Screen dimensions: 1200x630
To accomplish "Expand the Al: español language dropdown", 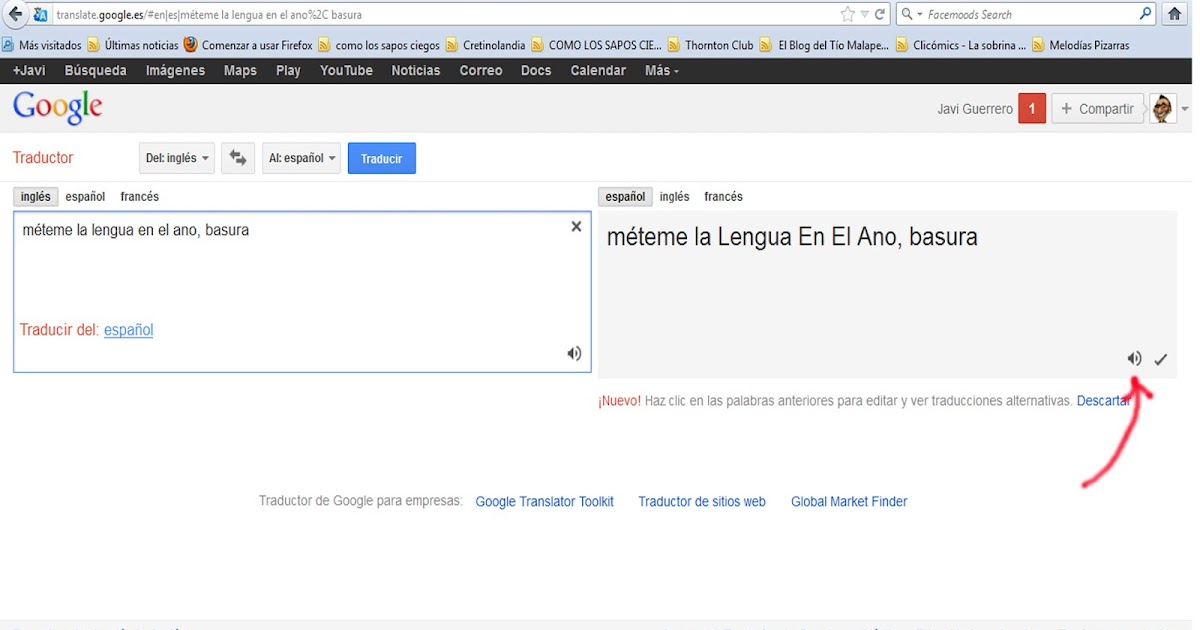I will pos(301,158).
